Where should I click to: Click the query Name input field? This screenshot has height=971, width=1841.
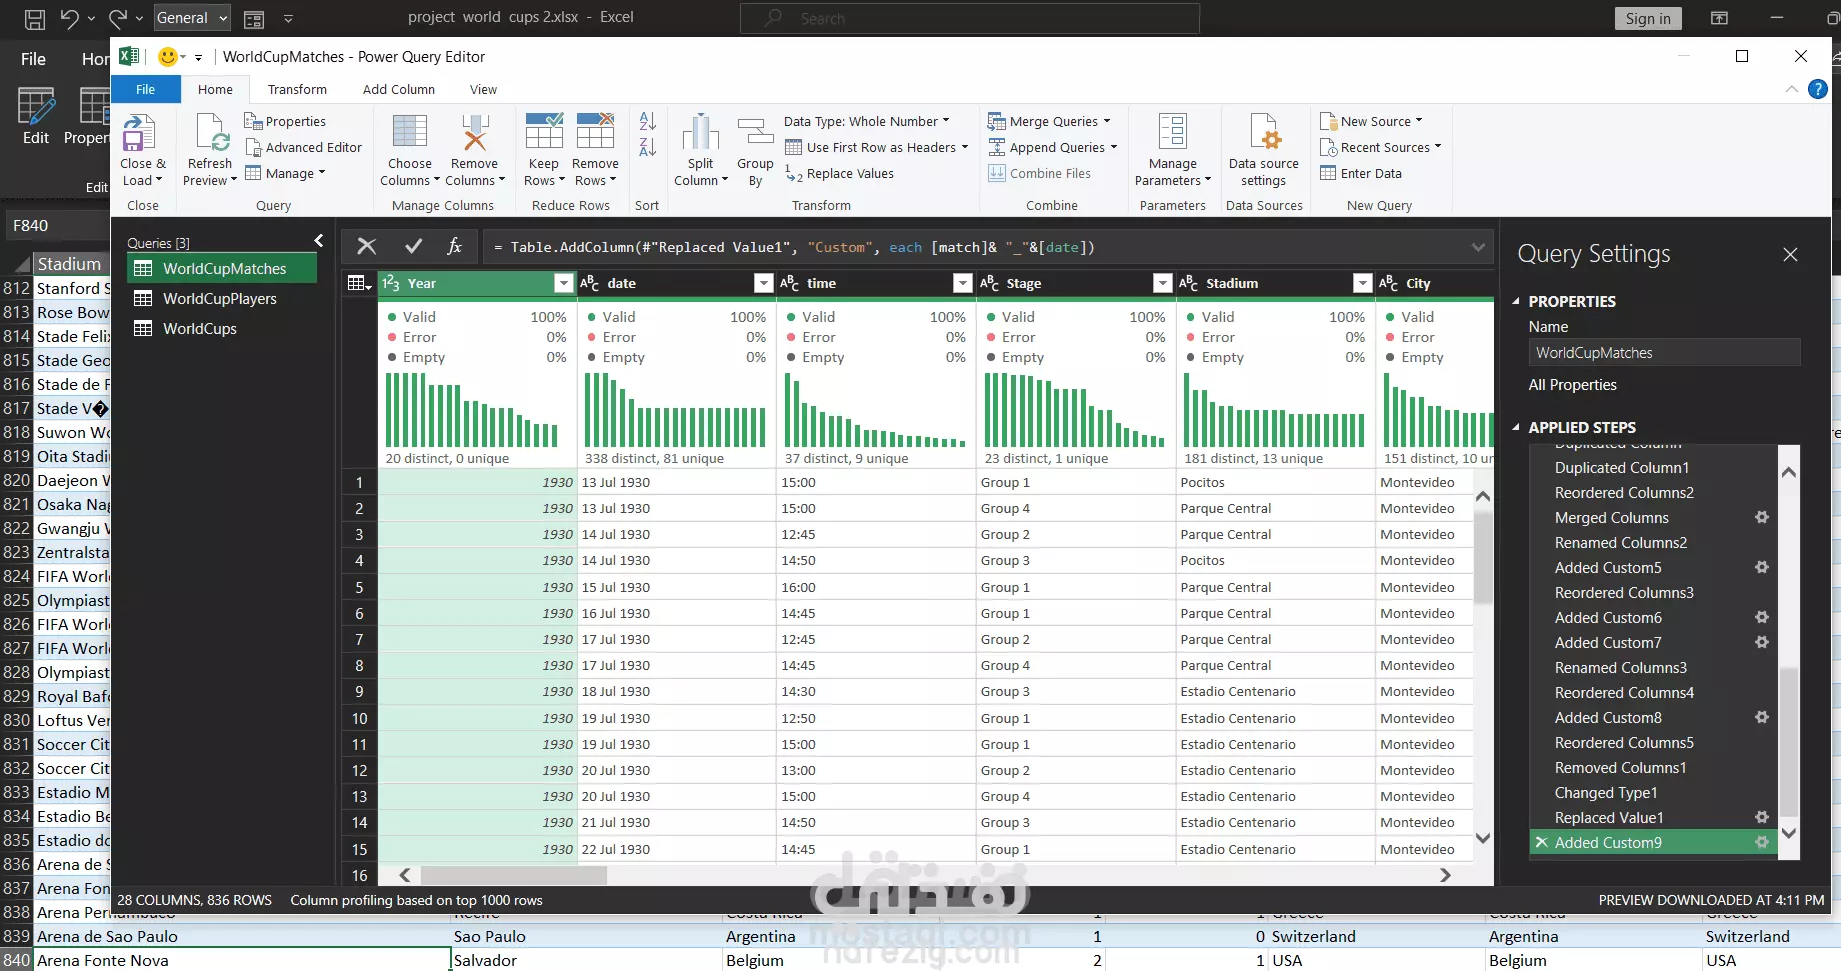pyautogui.click(x=1663, y=353)
